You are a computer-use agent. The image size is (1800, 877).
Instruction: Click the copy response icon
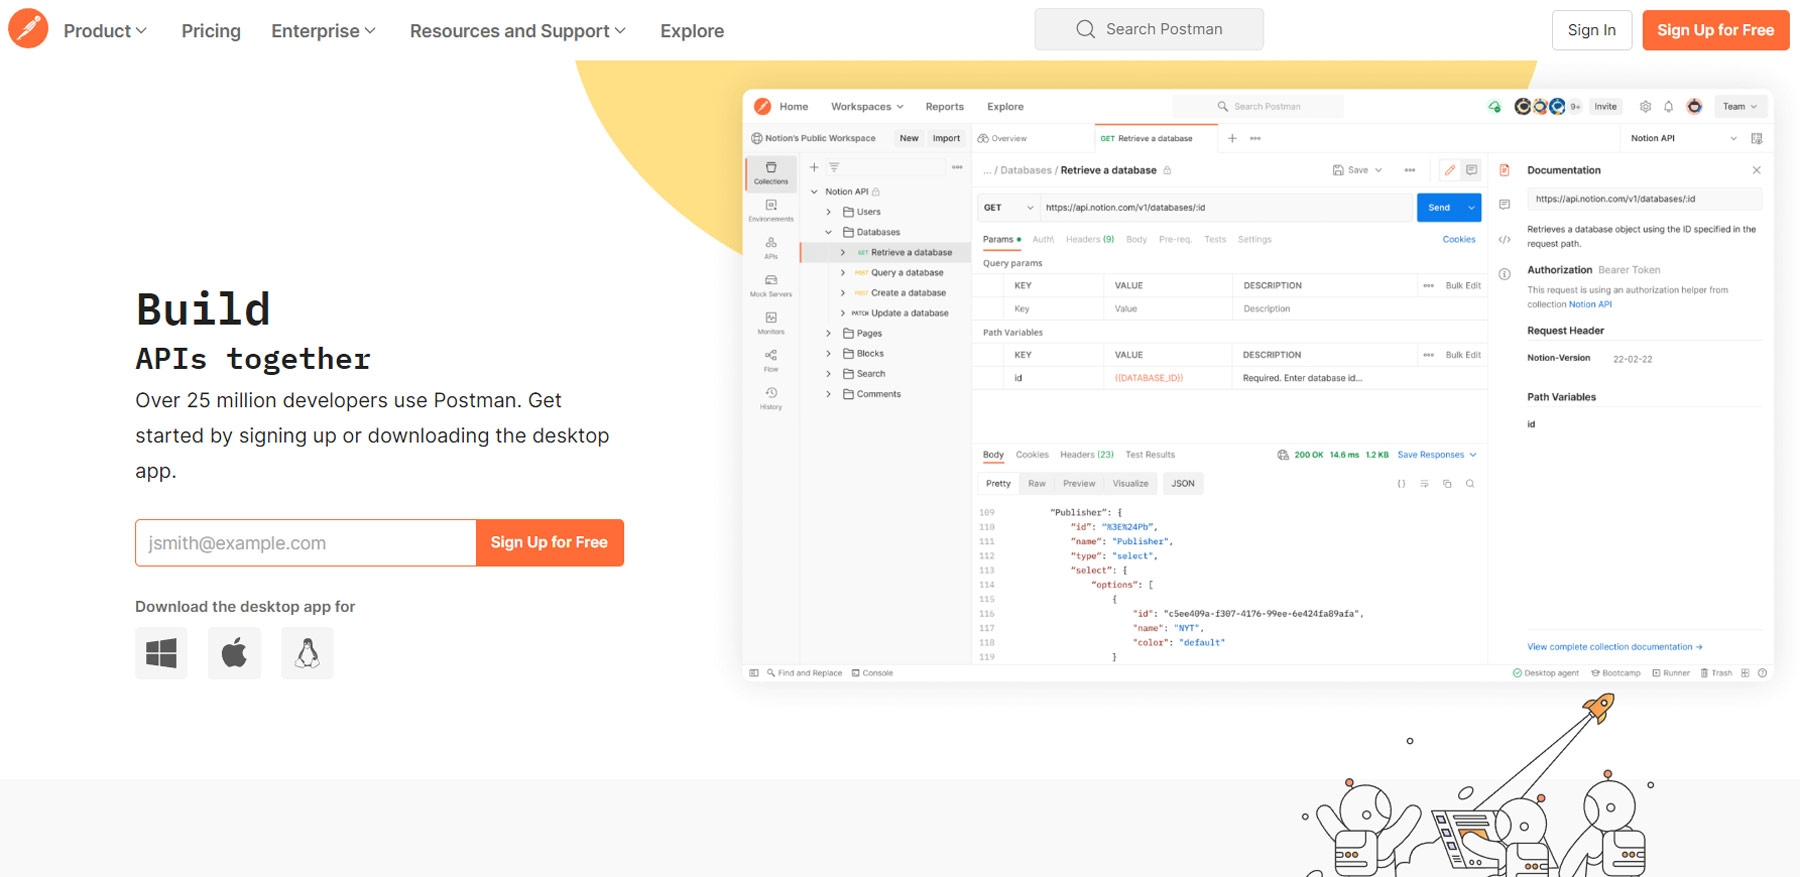1447,484
